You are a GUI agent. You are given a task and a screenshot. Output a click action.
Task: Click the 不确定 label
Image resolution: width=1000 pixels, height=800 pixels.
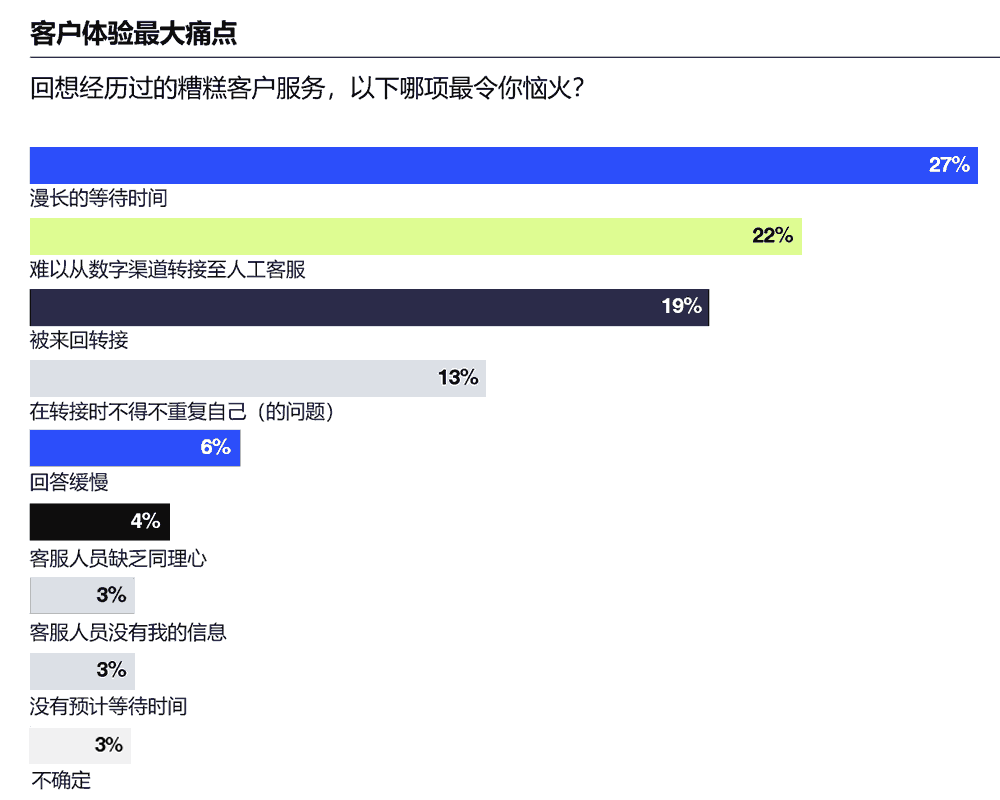61,780
